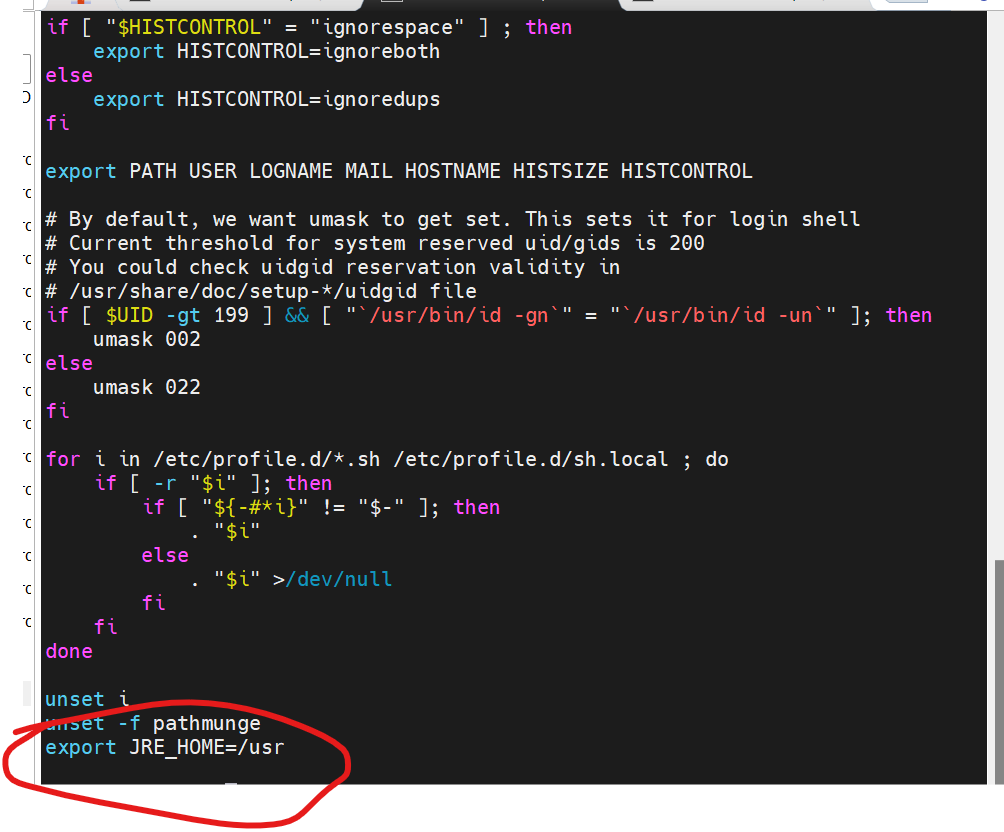Viewport: 1004px width, 832px height.
Task: Click the '# /usr/share/doc/setup-*/uidgid file' comment
Action: tap(261, 291)
